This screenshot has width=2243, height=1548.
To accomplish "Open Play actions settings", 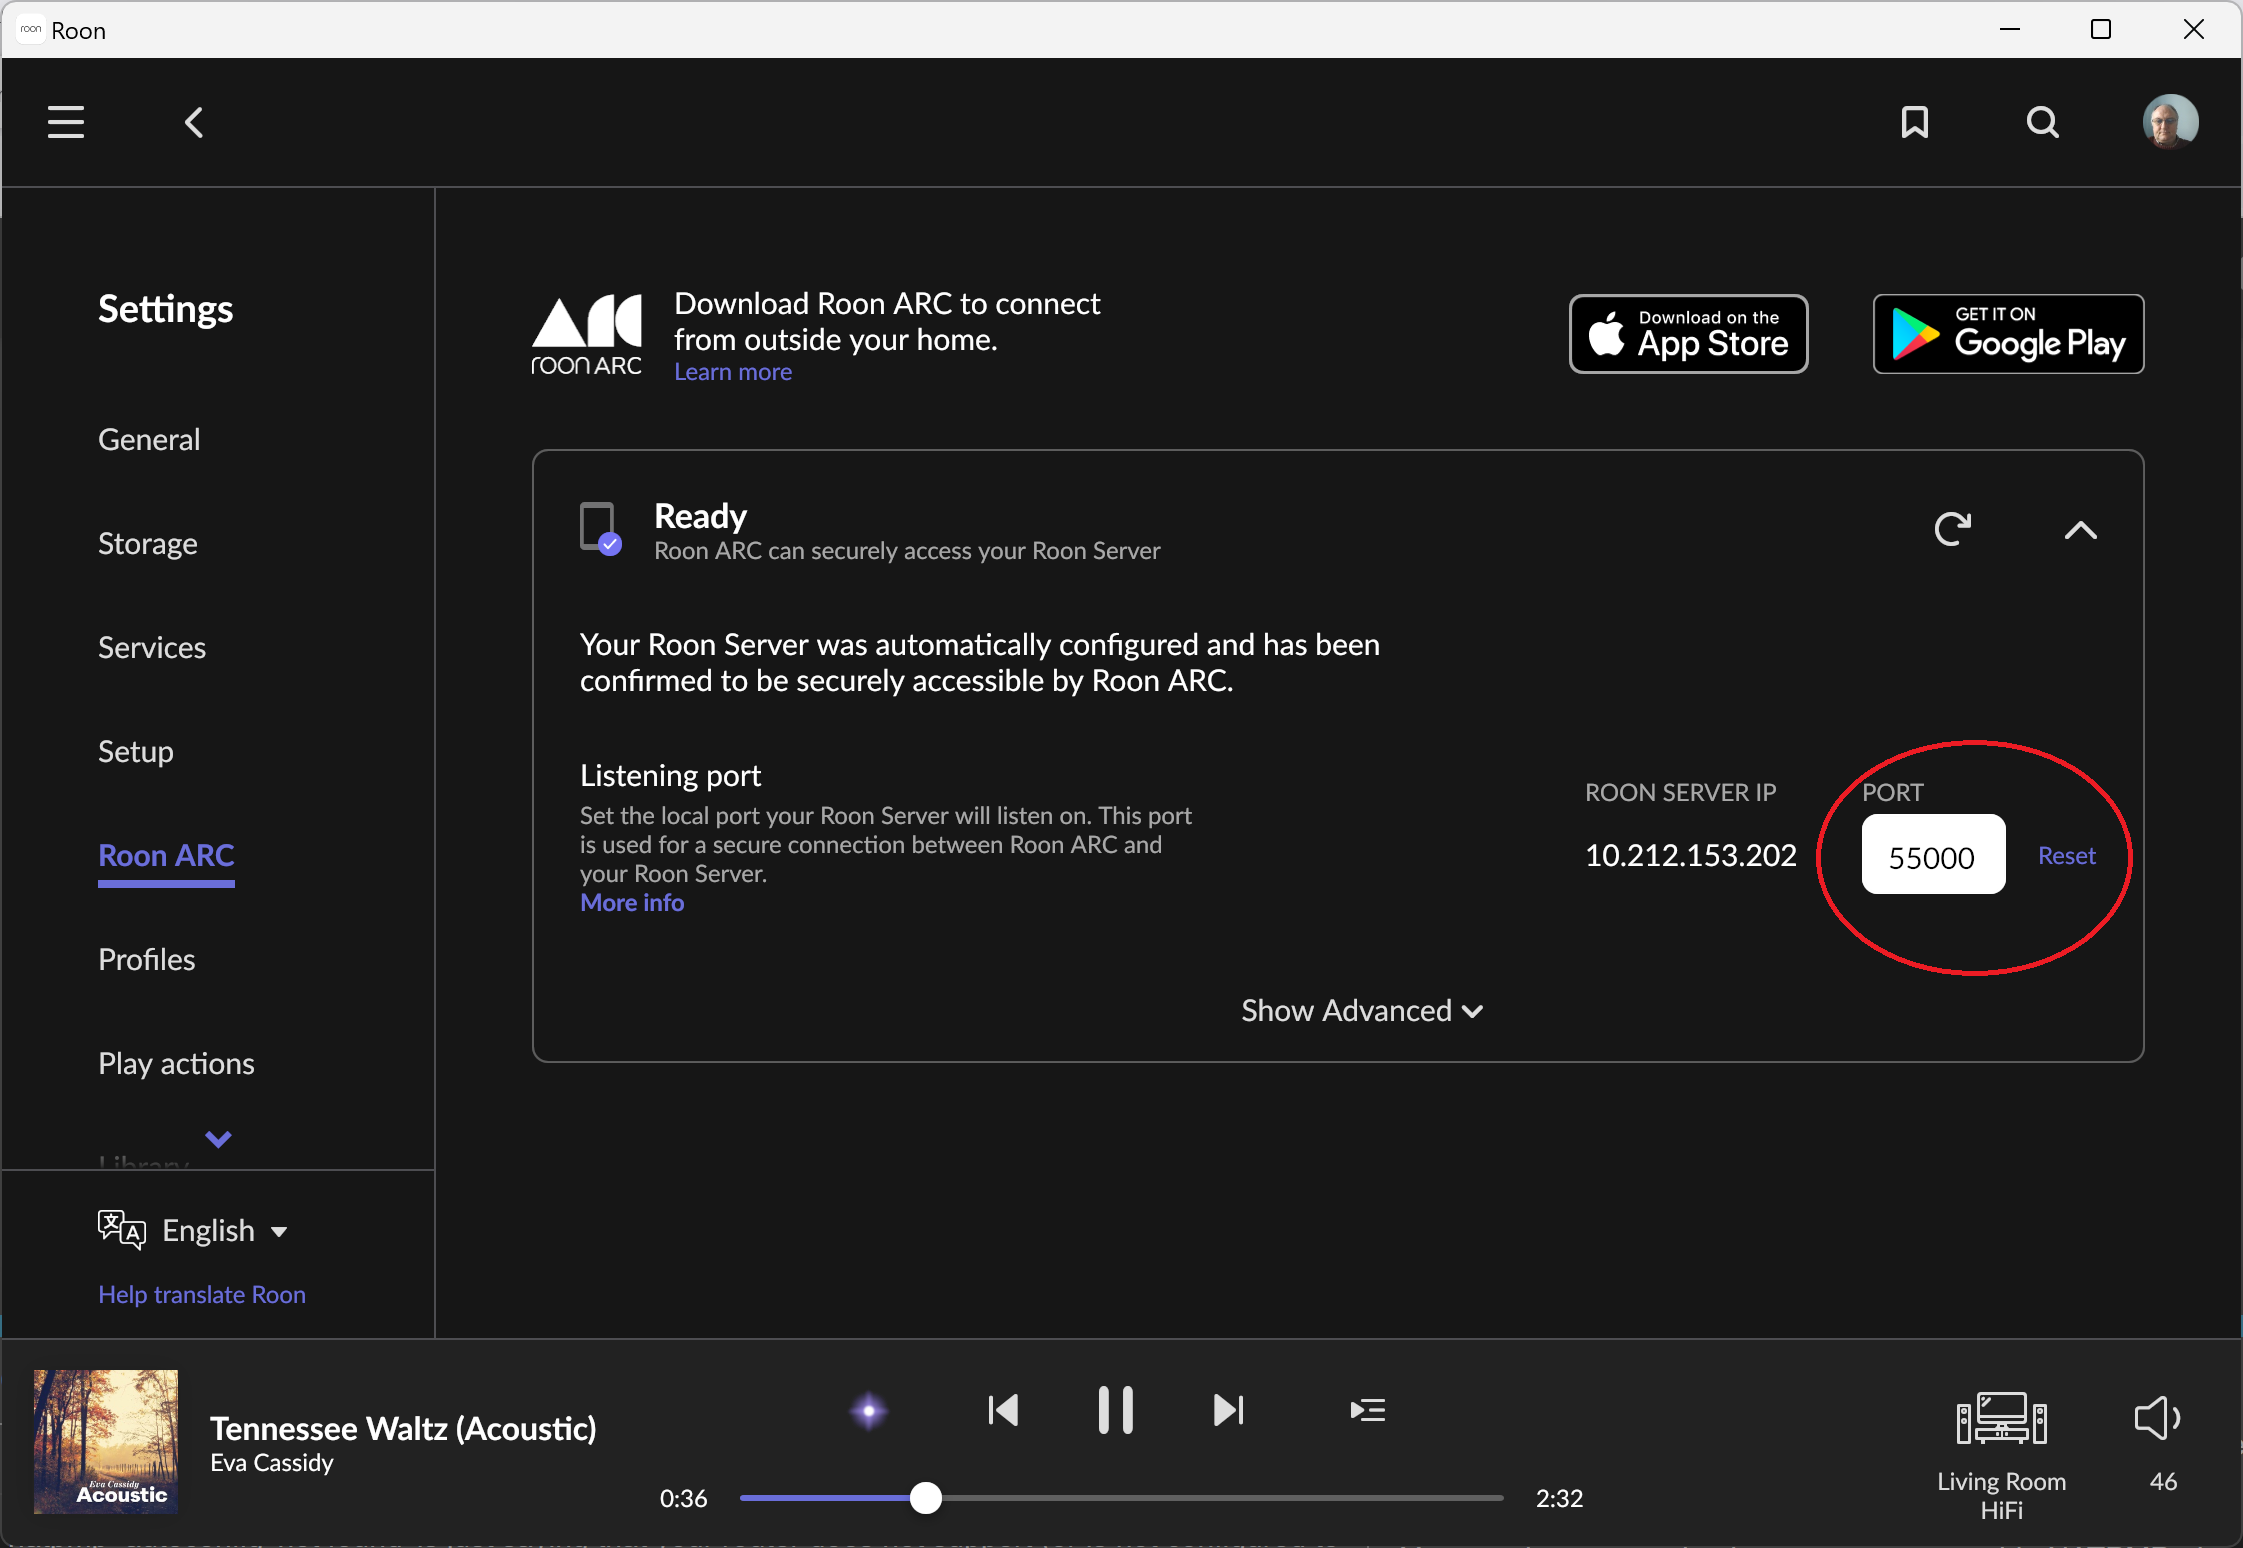I will [176, 1063].
